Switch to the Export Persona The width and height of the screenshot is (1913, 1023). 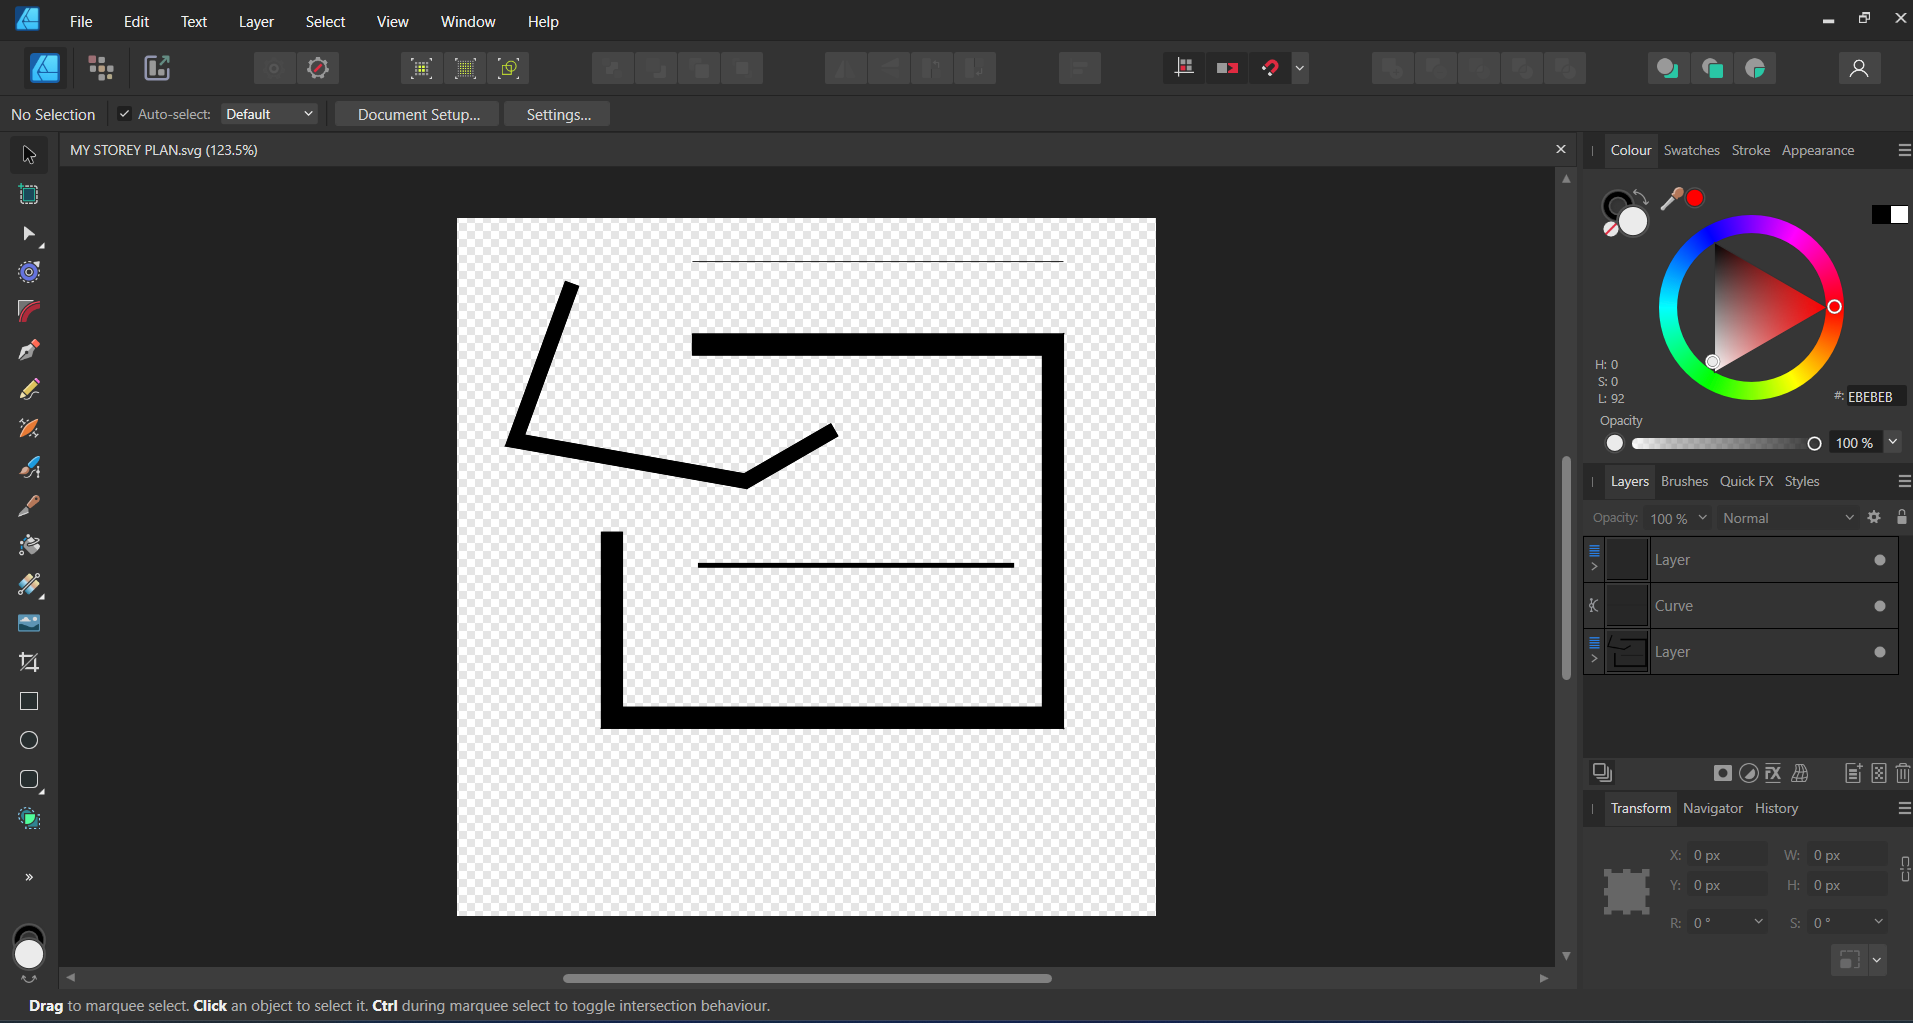click(157, 68)
